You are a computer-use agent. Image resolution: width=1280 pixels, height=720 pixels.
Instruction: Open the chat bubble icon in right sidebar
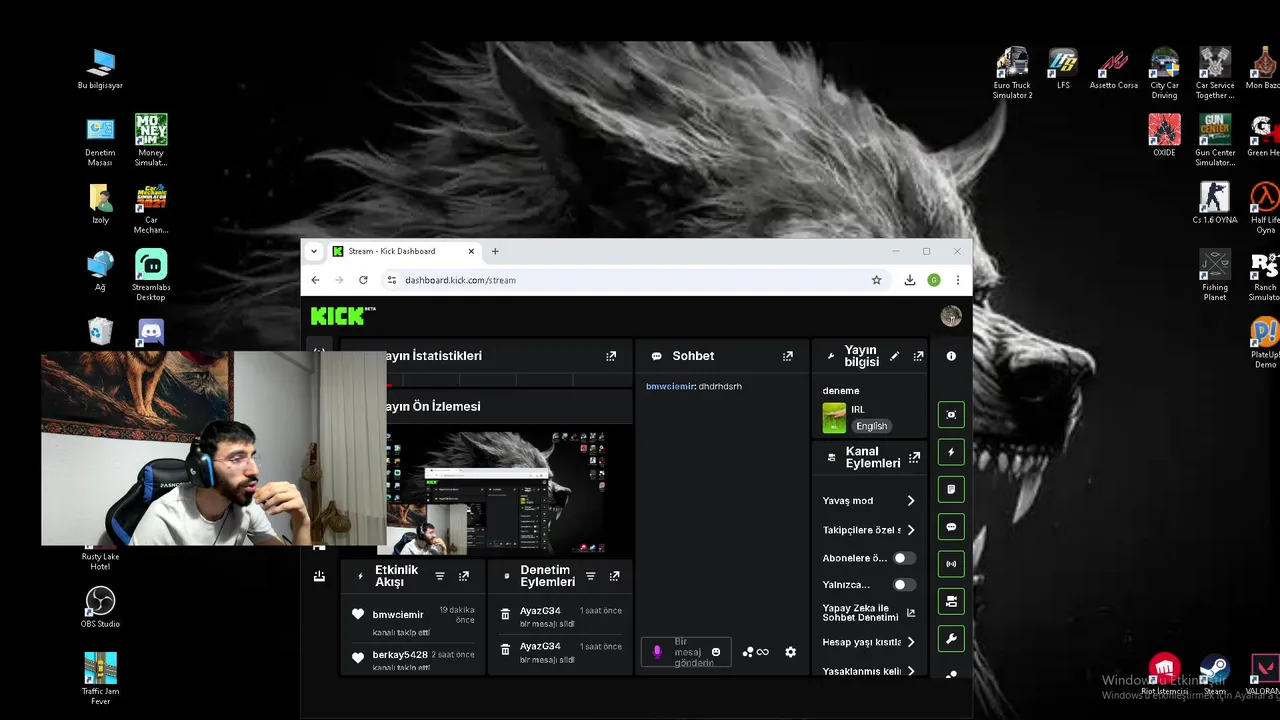coord(951,527)
